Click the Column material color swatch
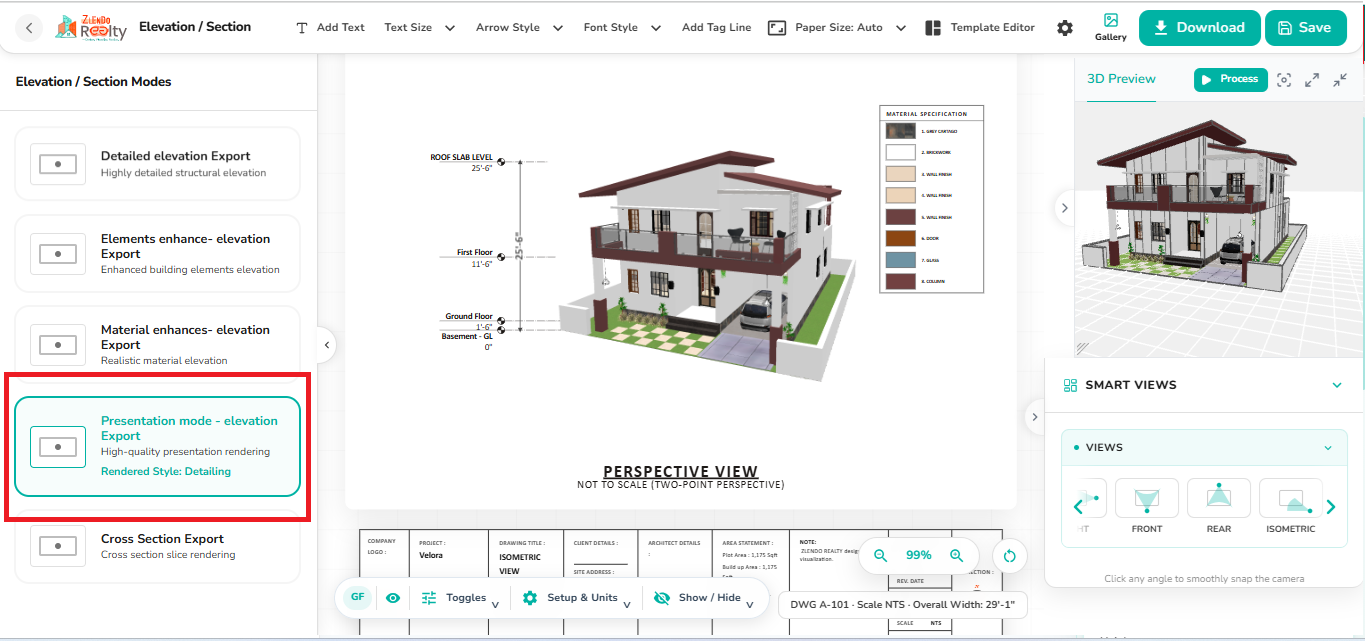The height and width of the screenshot is (643, 1365). coord(900,281)
